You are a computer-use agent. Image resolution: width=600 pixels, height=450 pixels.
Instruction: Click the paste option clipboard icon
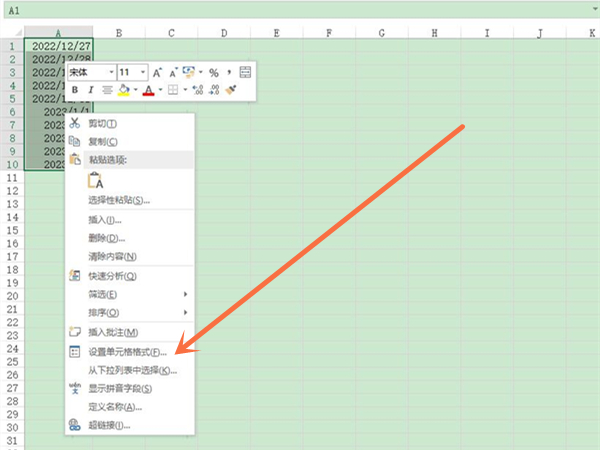(96, 181)
